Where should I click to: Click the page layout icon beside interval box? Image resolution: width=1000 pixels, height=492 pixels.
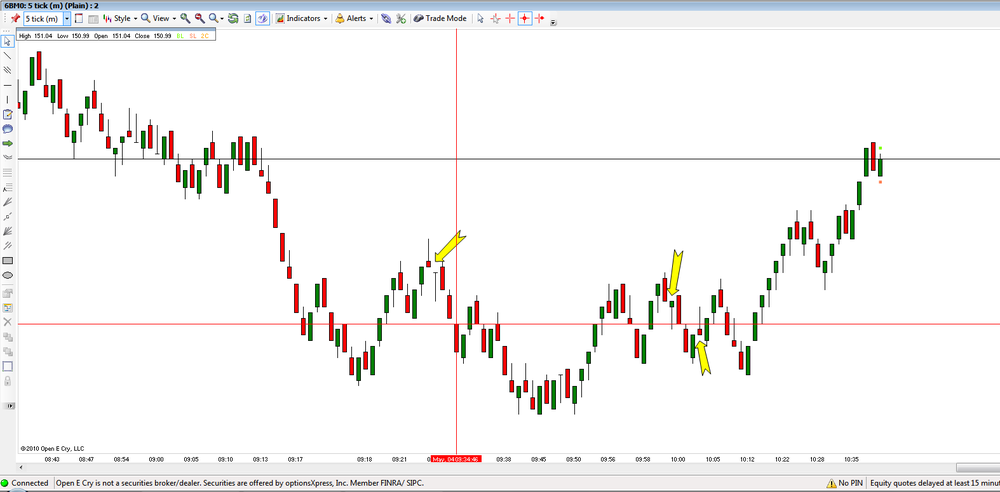point(79,19)
